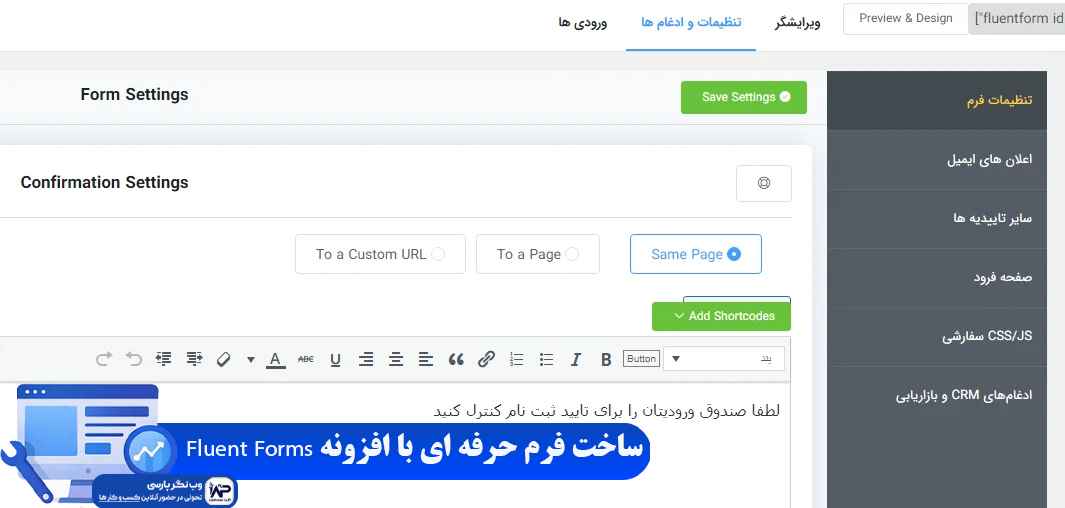1065x508 pixels.
Task: Open اعلان های ایمیل in sidebar
Action: tap(937, 160)
